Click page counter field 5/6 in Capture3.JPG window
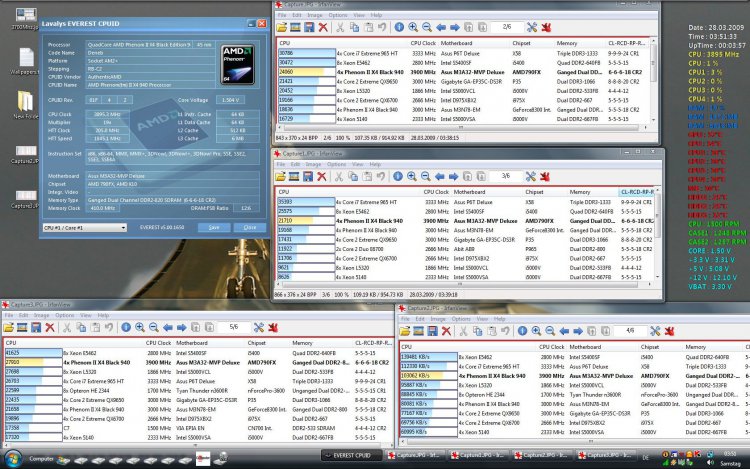 coord(233,327)
